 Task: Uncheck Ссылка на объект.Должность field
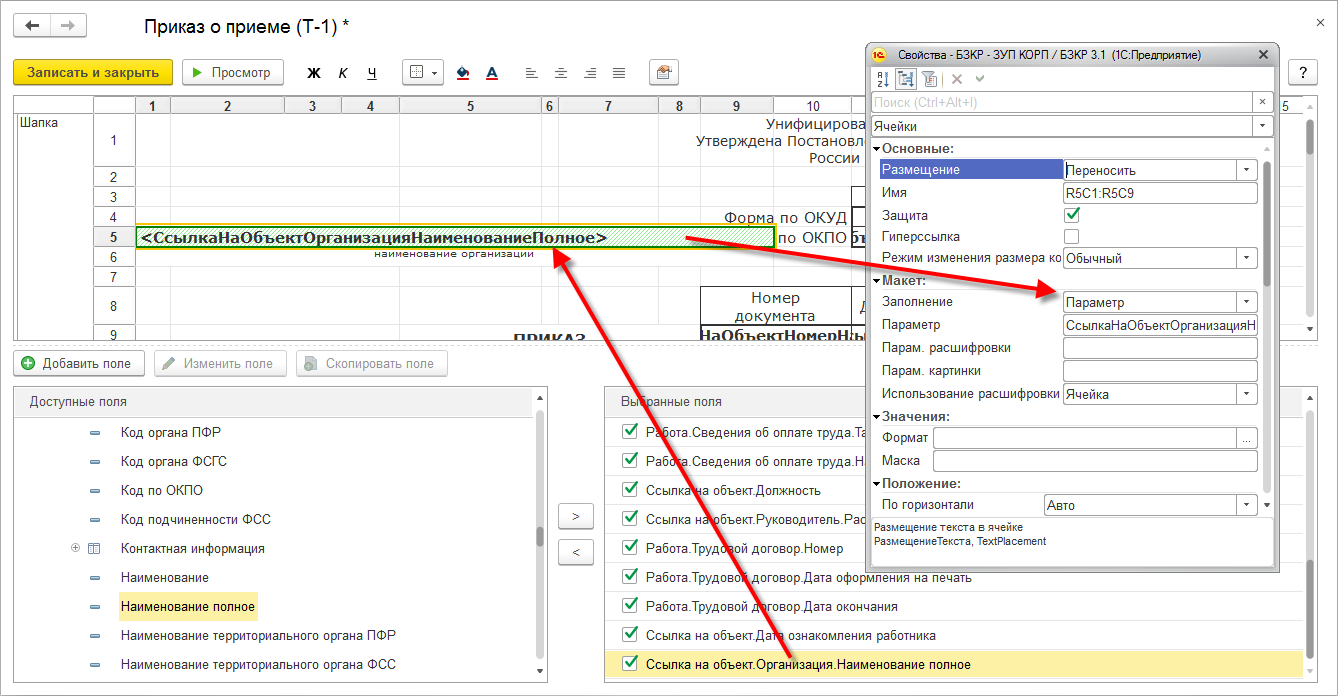(x=630, y=490)
